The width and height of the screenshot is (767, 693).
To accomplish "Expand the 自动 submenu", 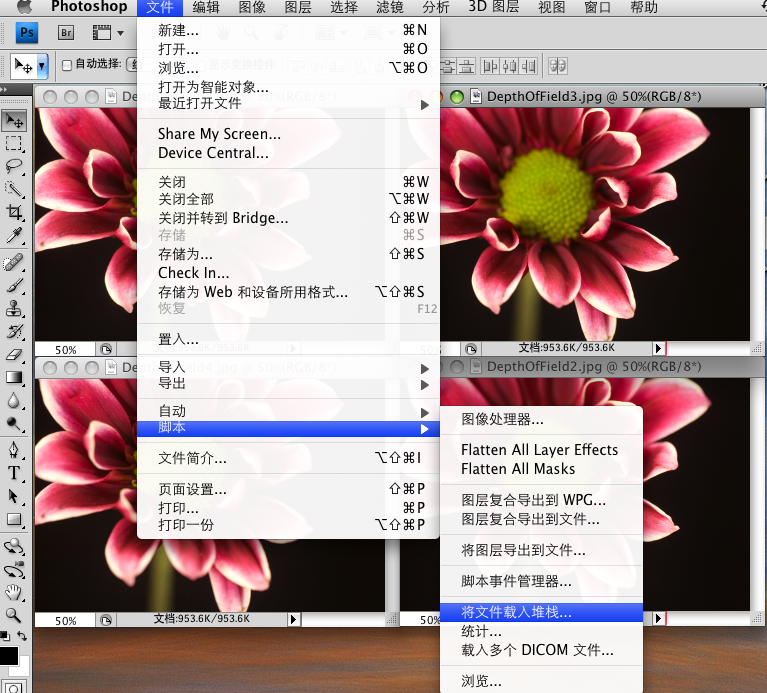I will coord(425,412).
